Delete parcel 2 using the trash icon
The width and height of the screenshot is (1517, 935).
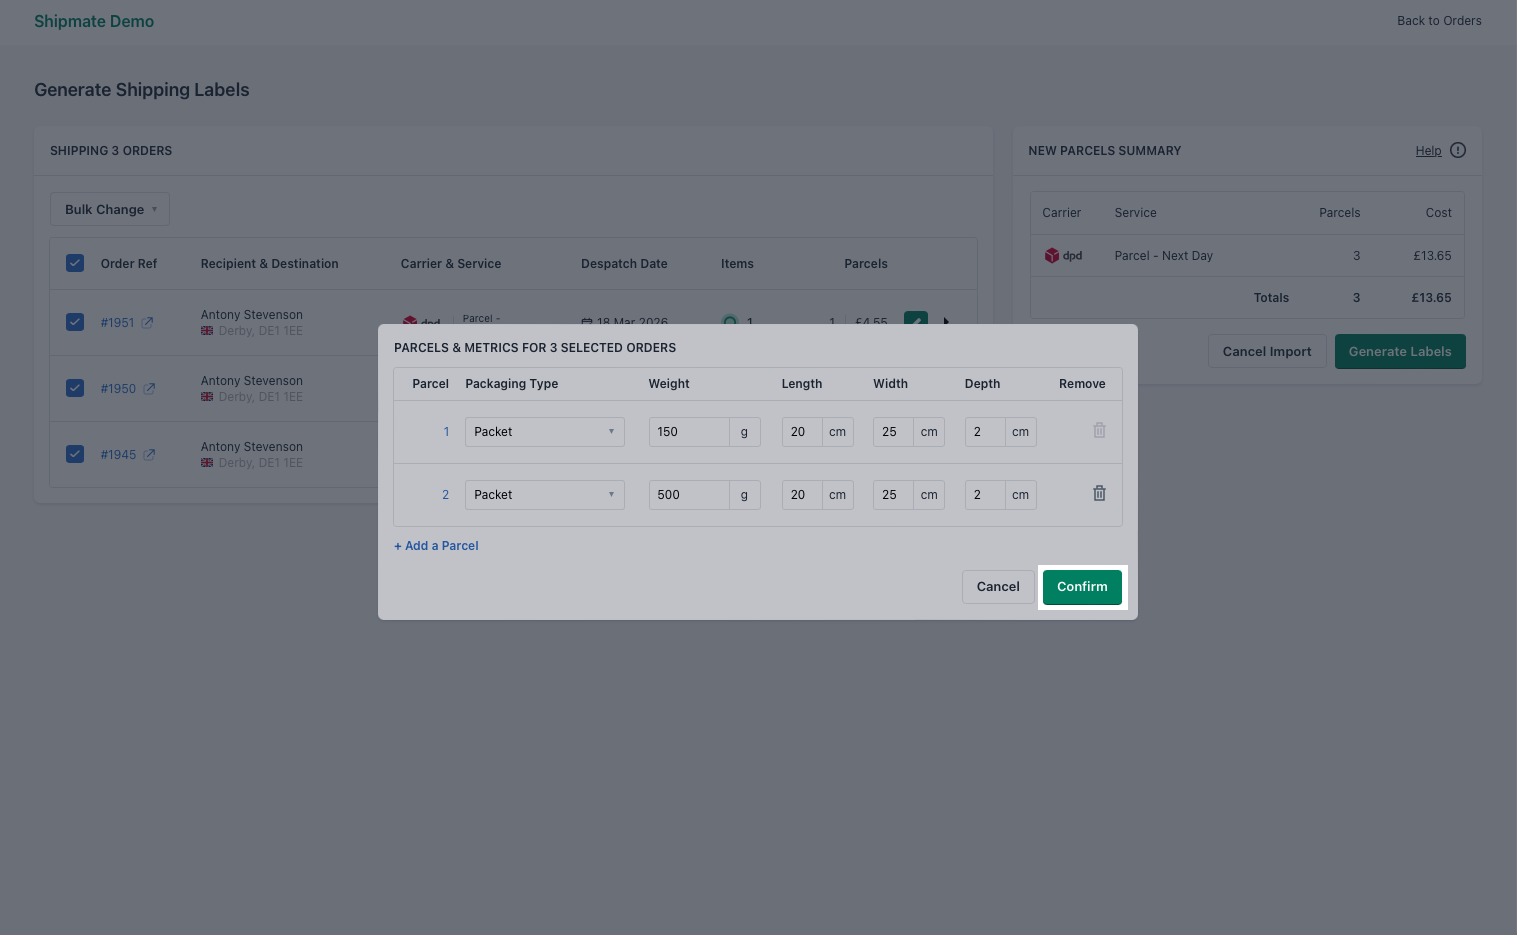1099,493
